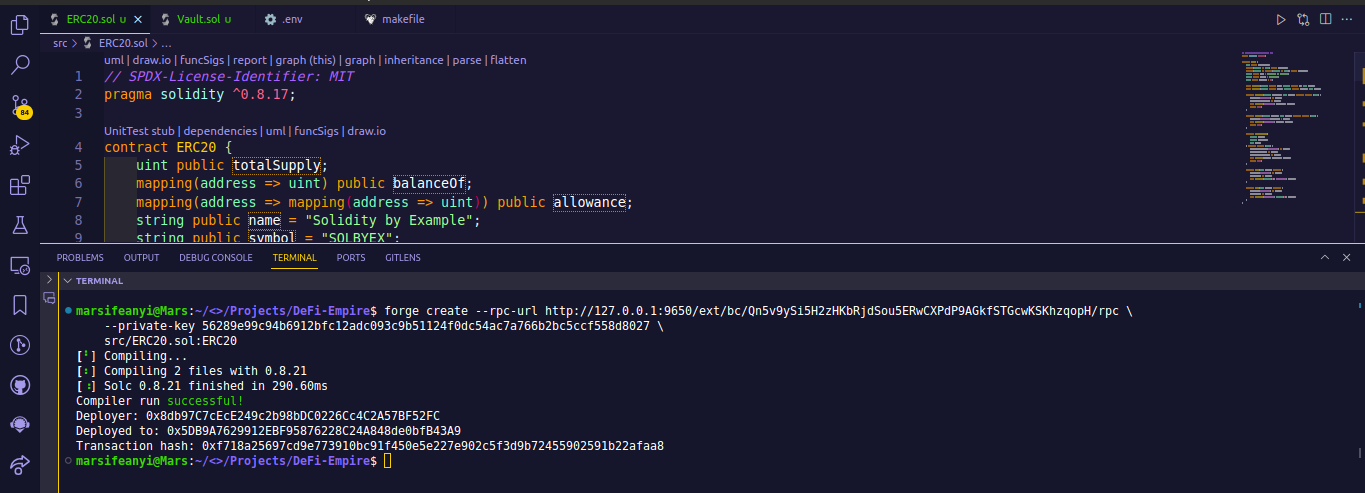Open the Run and Debug view

pos(19,146)
